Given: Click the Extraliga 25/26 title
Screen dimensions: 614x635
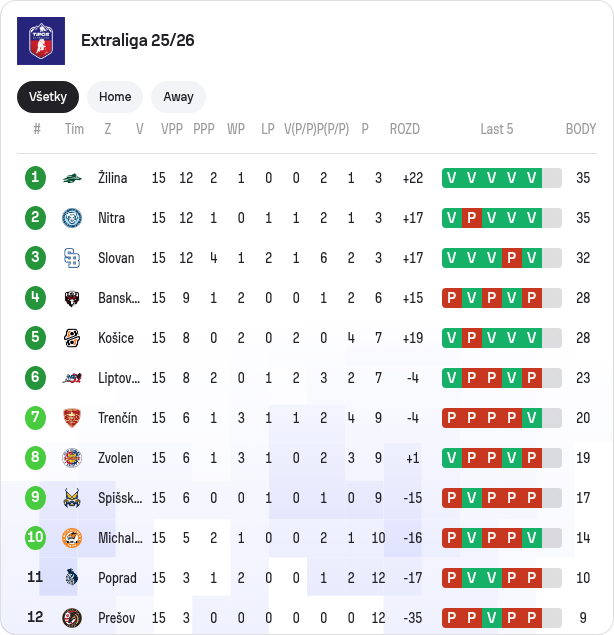Looking at the screenshot, I should click(138, 41).
